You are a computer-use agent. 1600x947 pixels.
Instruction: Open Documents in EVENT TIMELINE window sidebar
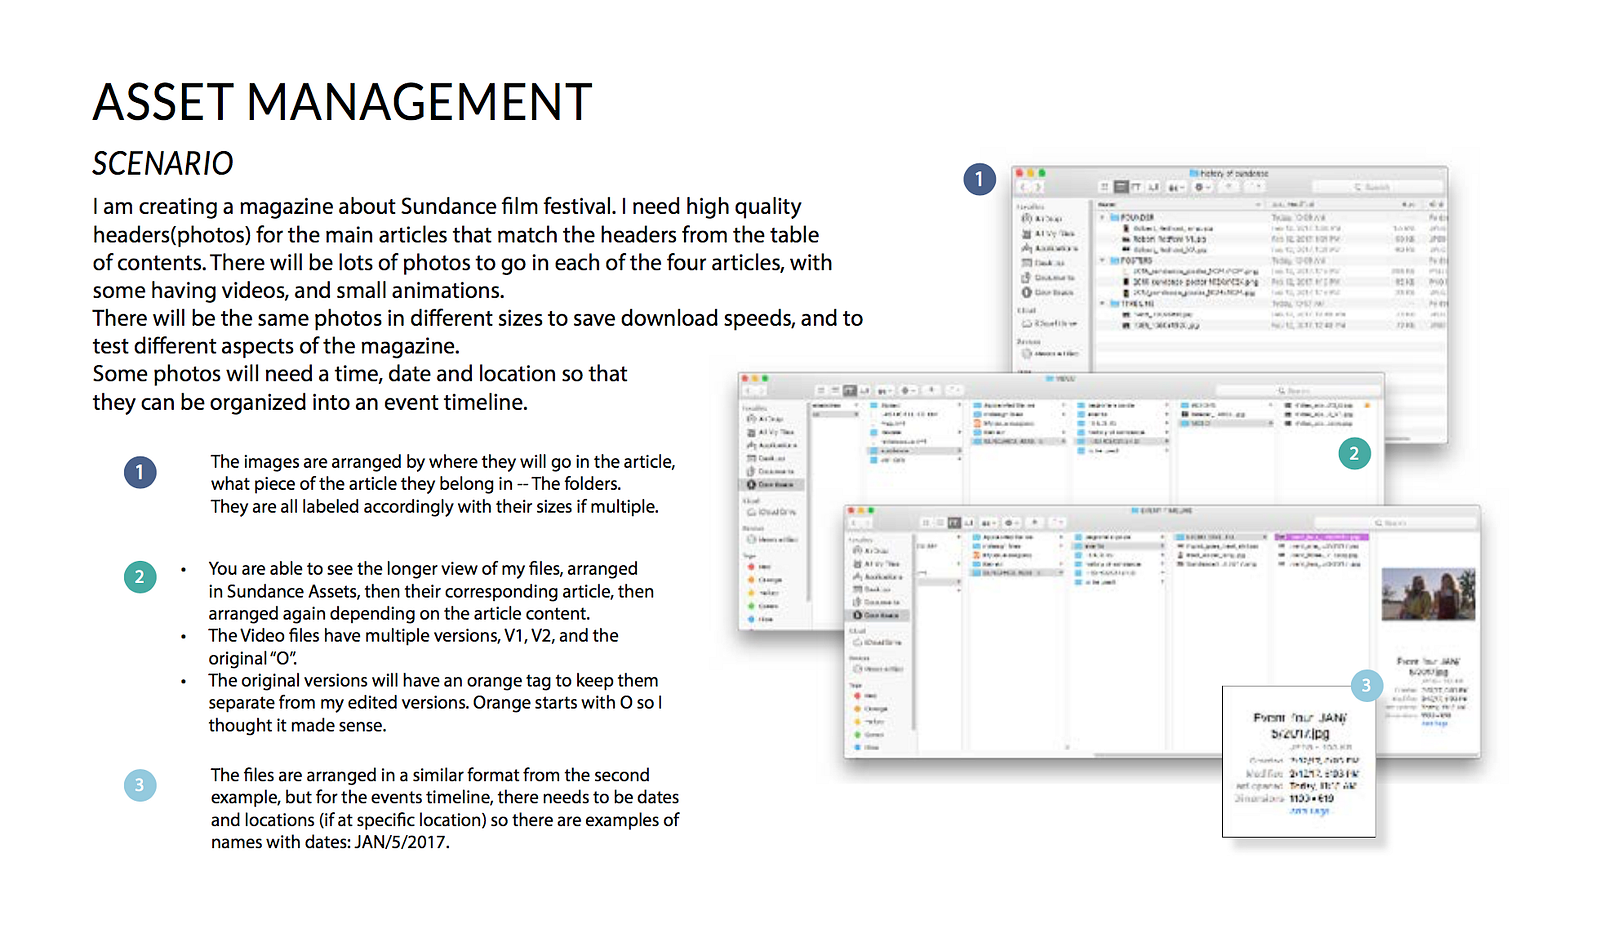(876, 602)
